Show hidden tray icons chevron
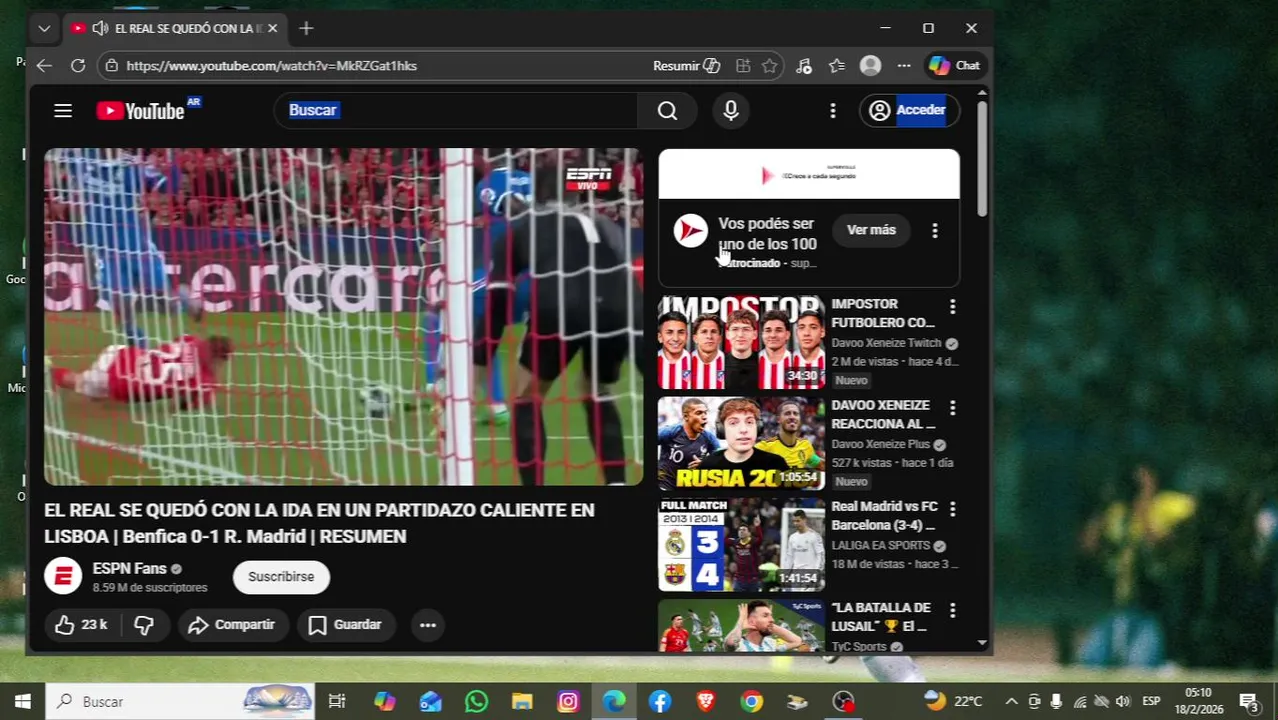Screen dimensions: 1278x720 pyautogui.click(x=1011, y=702)
